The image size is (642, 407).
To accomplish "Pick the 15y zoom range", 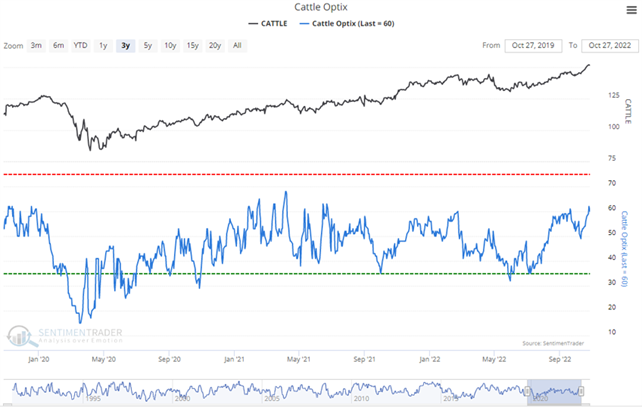I will [x=192, y=45].
